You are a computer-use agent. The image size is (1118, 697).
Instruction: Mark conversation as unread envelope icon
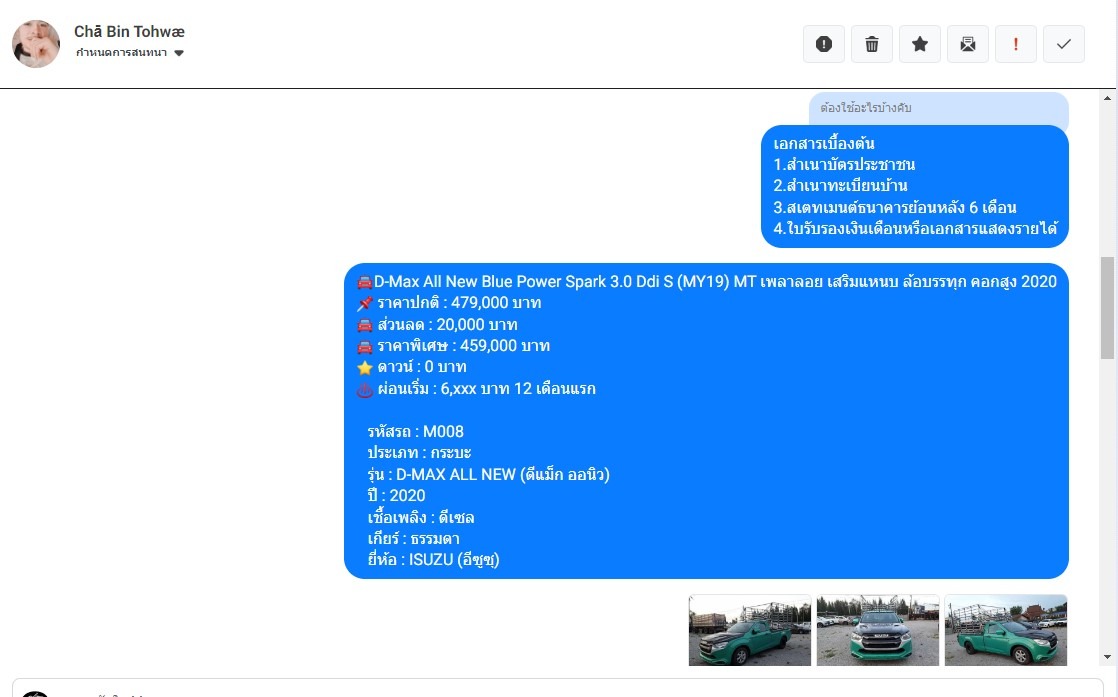pos(968,44)
